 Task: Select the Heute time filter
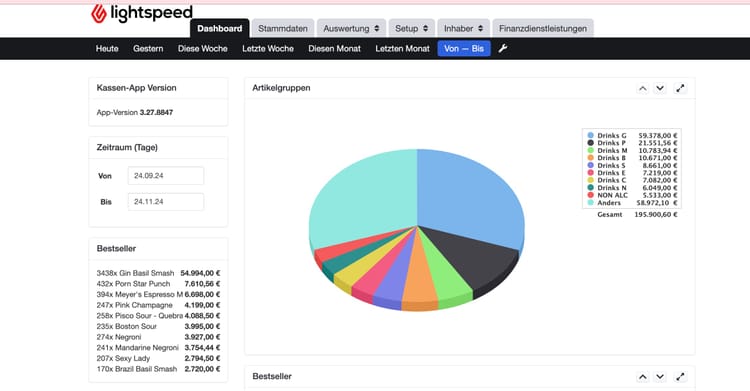pos(107,48)
